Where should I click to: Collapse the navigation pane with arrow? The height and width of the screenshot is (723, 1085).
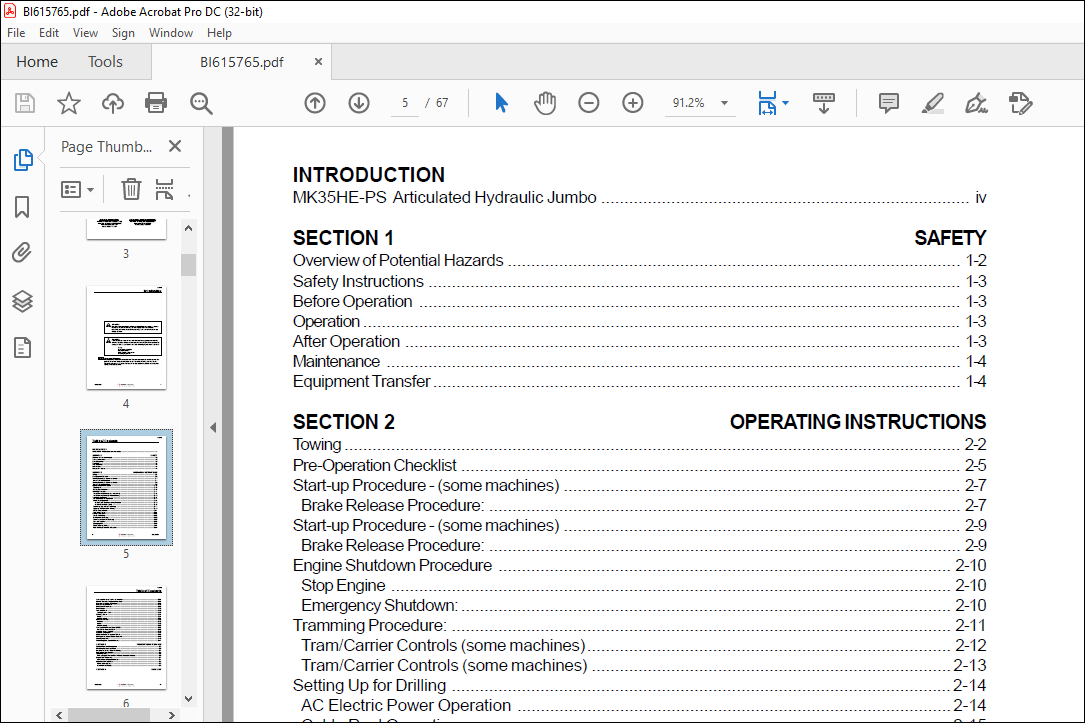tap(213, 428)
